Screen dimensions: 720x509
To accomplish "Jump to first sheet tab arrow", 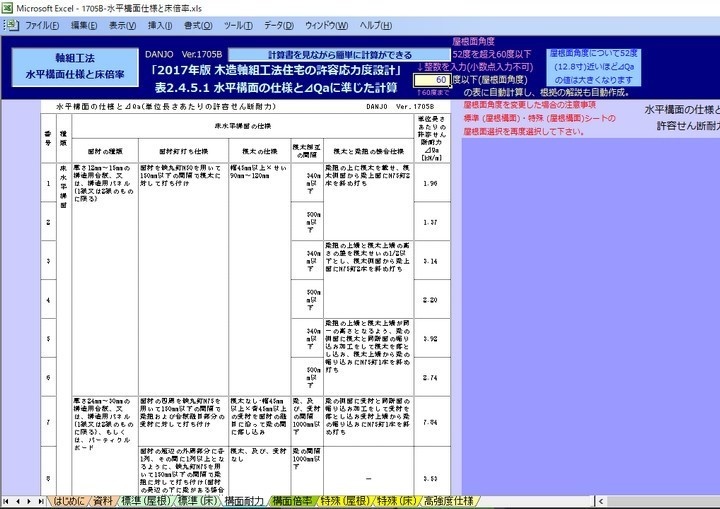I will point(6,501).
